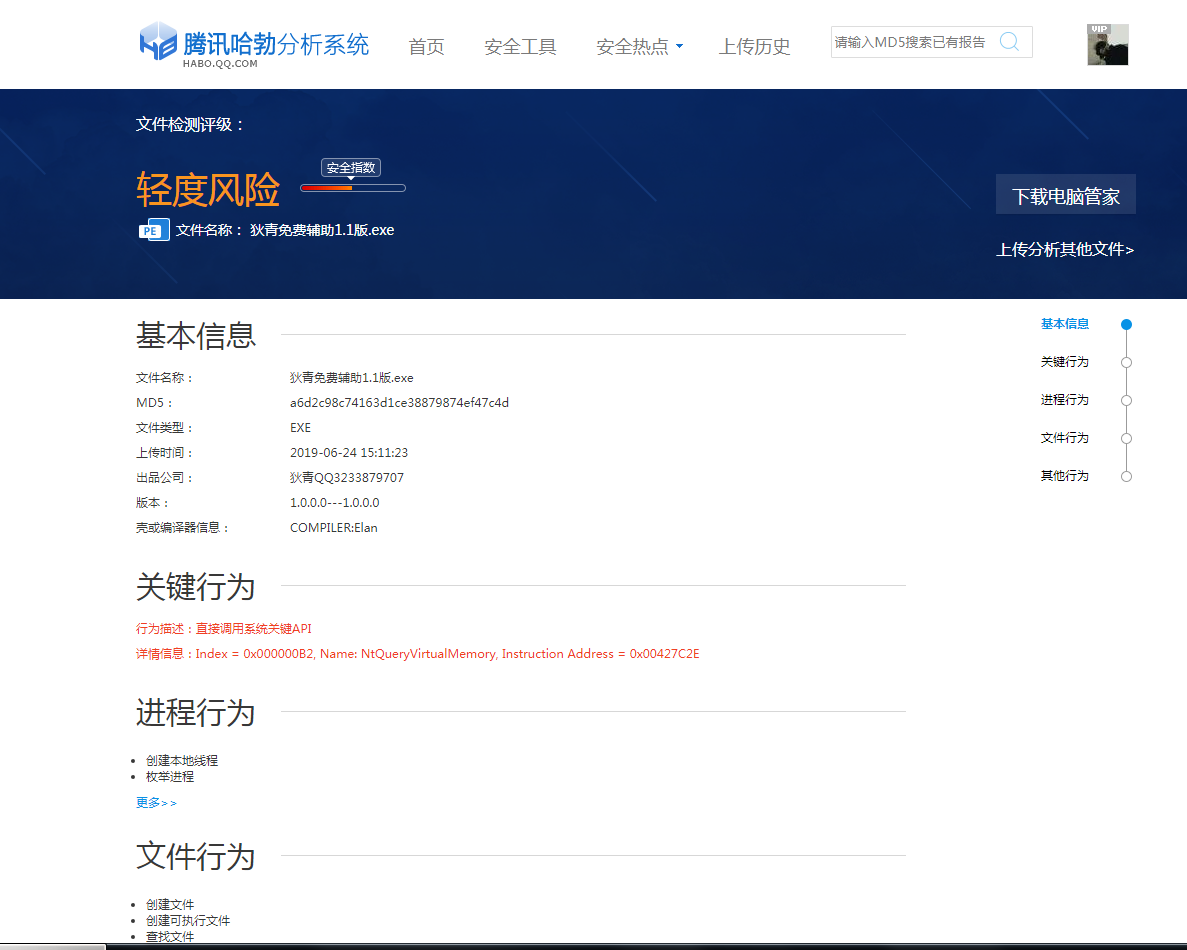1187x950 pixels.
Task: Click the file type value EXE
Action: [x=301, y=428]
